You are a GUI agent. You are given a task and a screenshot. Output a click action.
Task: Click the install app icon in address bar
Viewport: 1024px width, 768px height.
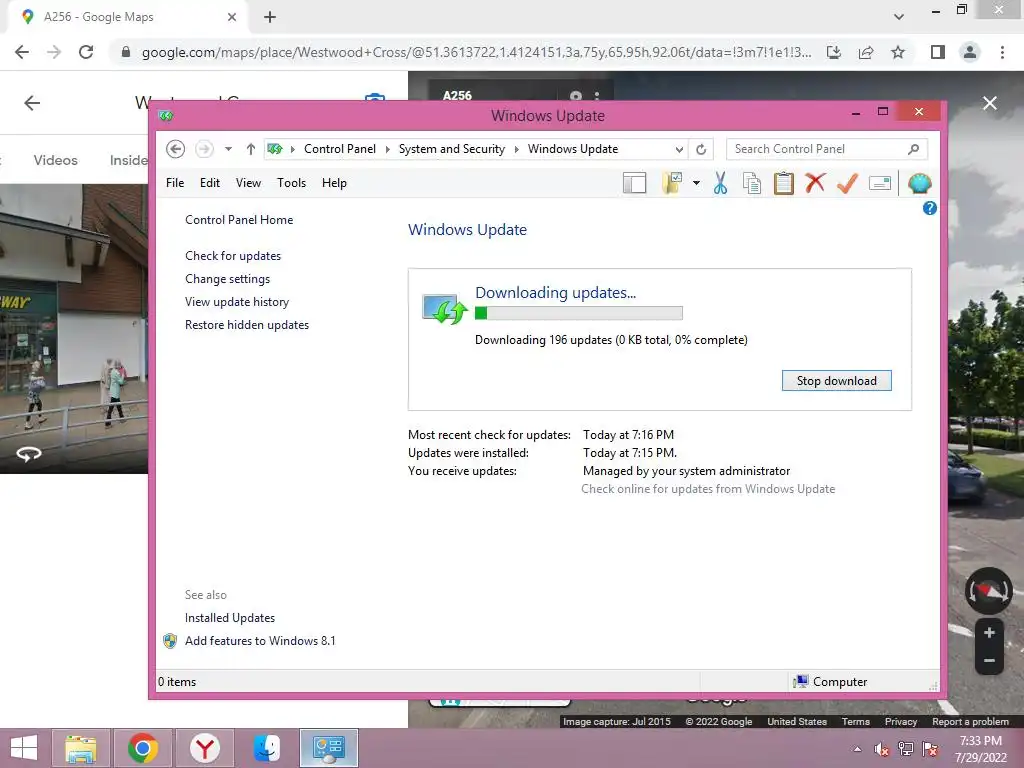click(834, 52)
